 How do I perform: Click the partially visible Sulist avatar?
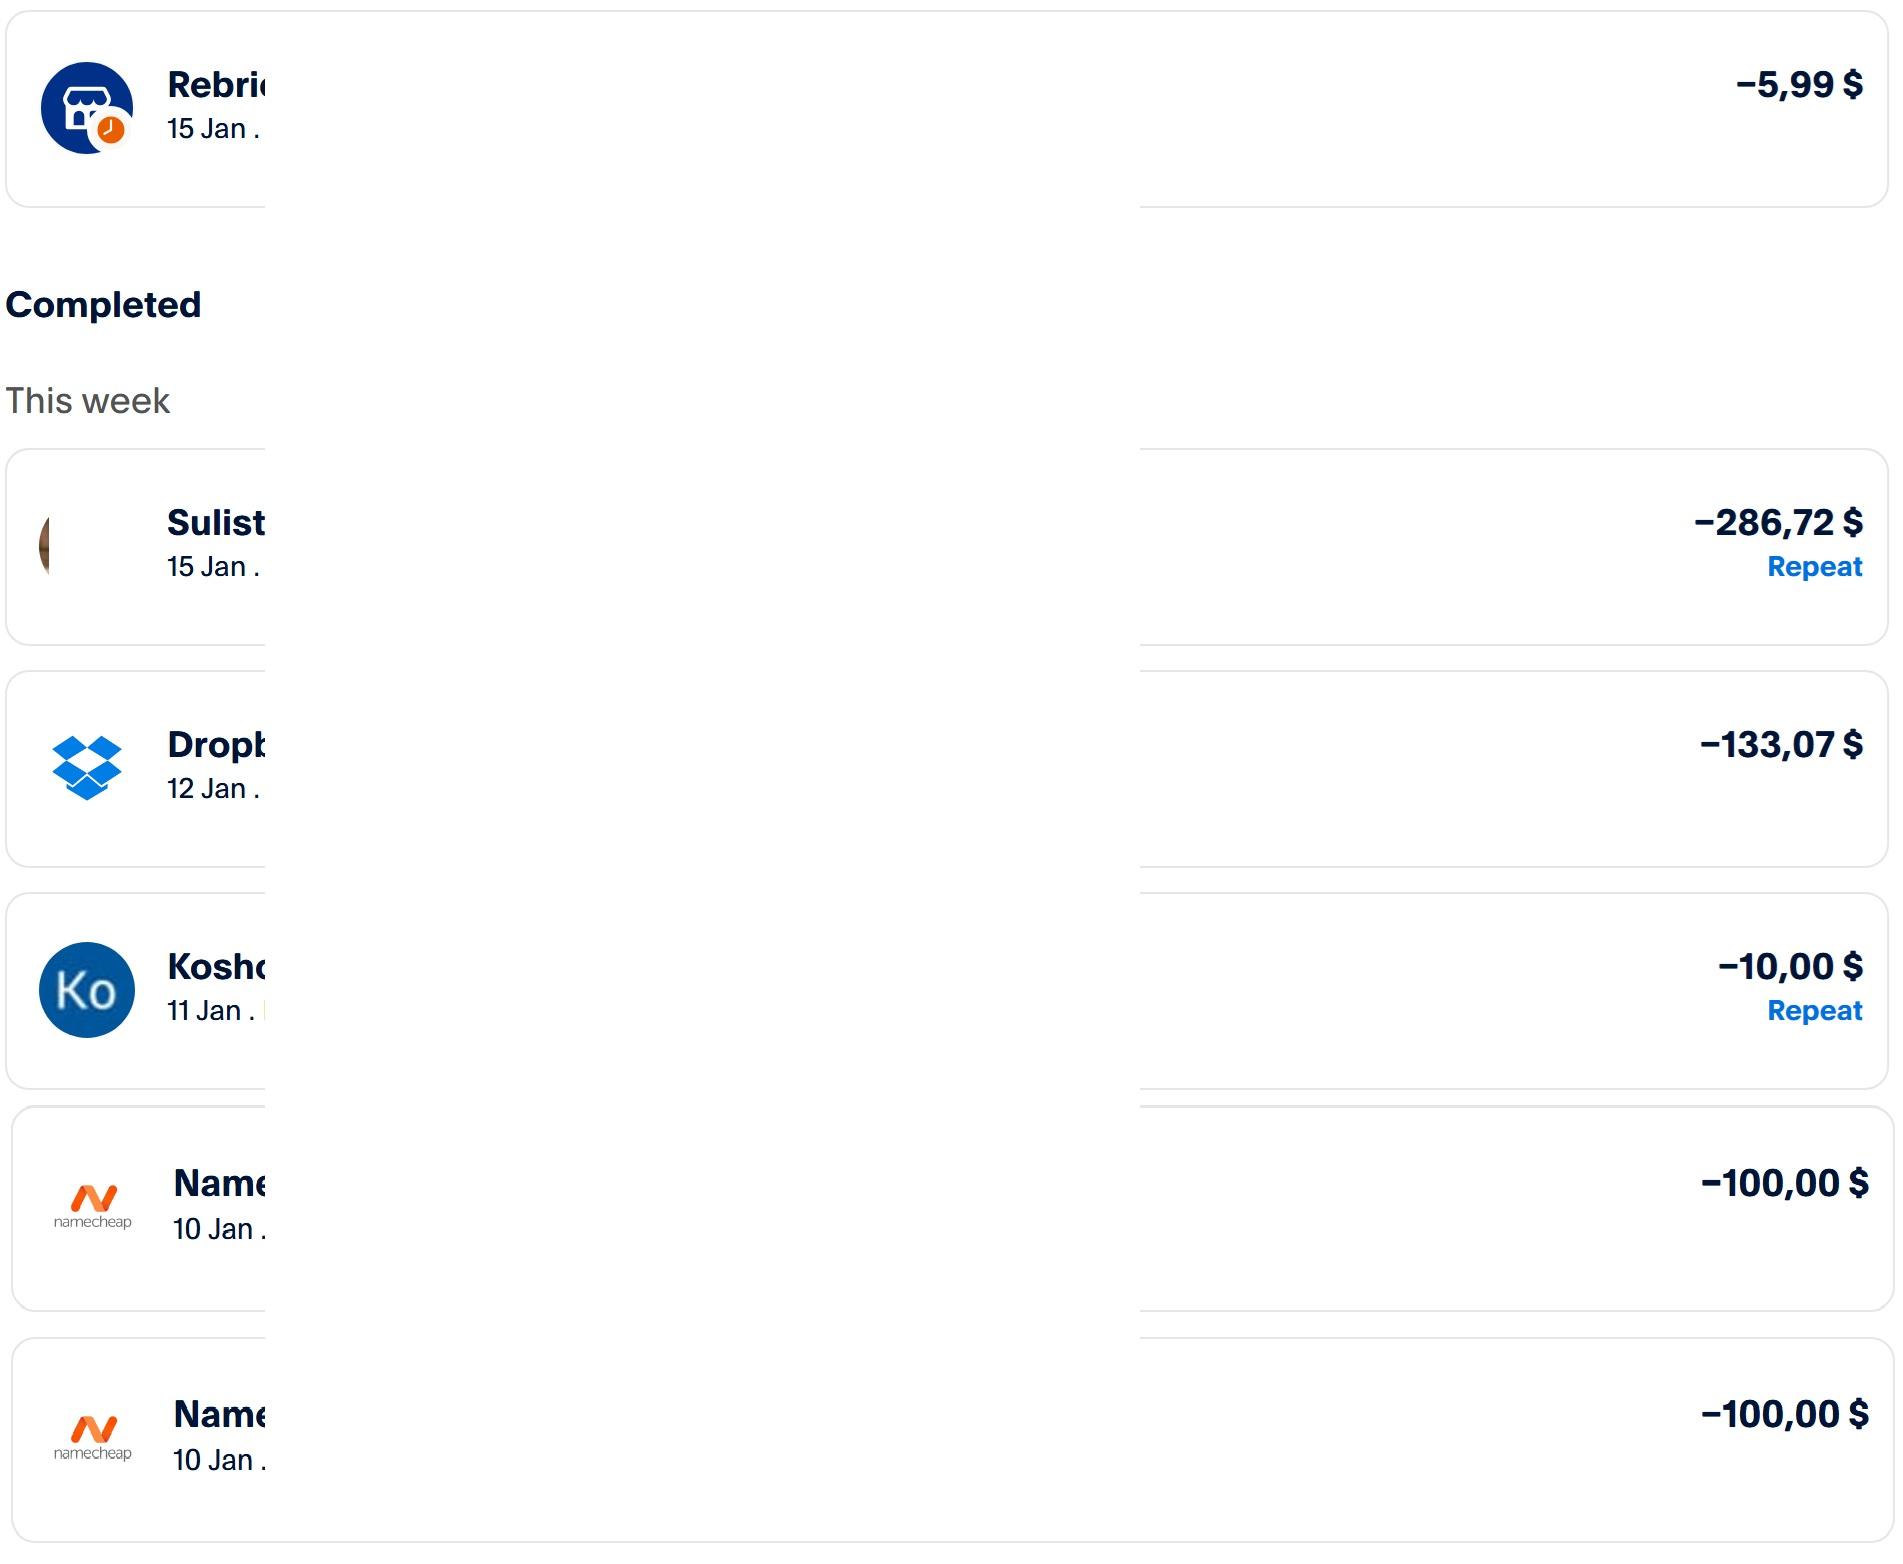pyautogui.click(x=45, y=546)
